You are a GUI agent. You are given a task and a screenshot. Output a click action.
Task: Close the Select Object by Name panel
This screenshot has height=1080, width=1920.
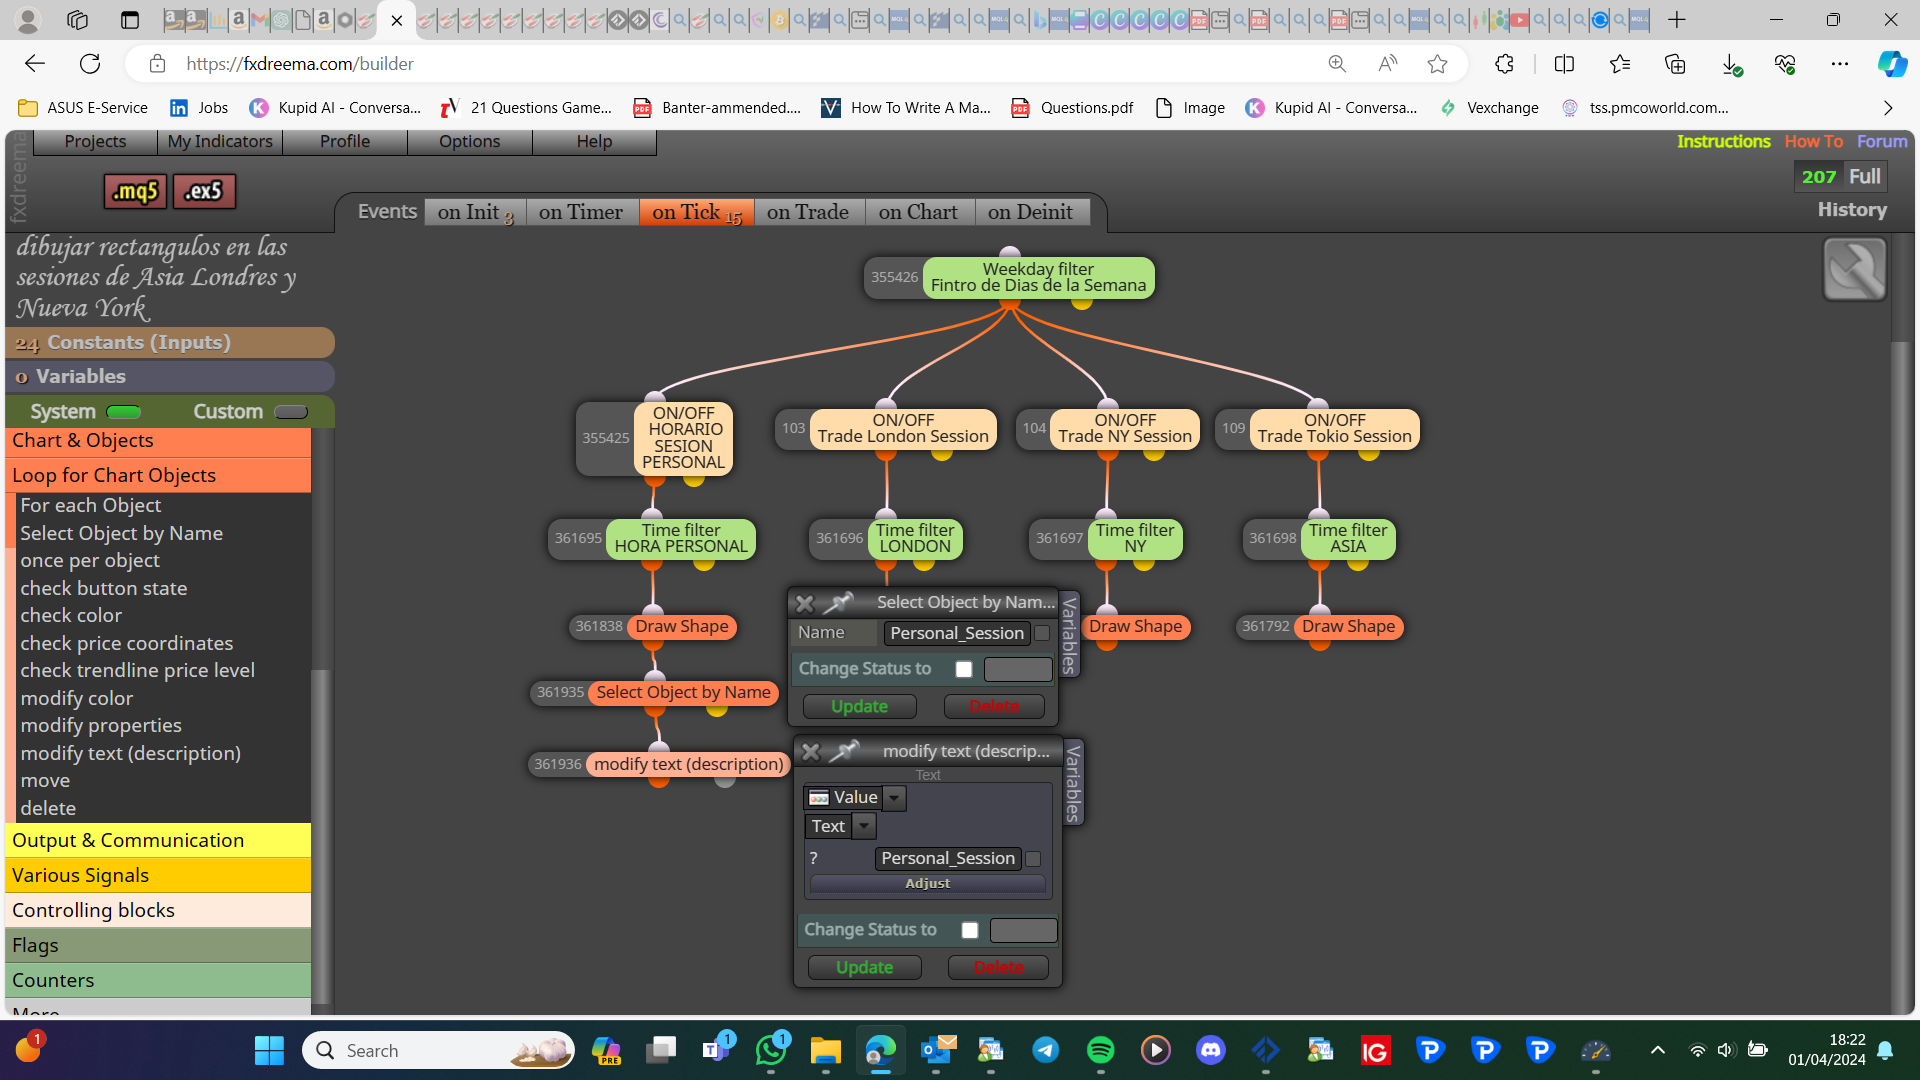(804, 603)
